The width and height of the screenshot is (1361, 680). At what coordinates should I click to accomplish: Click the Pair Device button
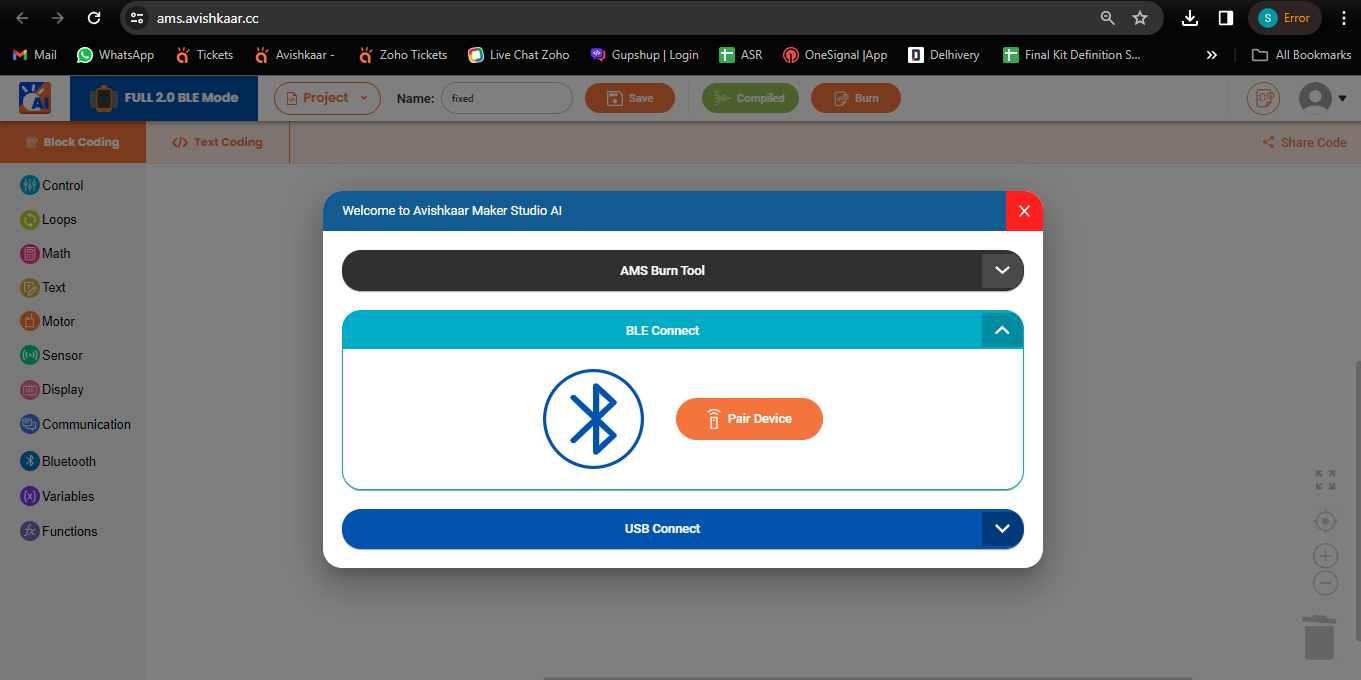click(x=749, y=419)
